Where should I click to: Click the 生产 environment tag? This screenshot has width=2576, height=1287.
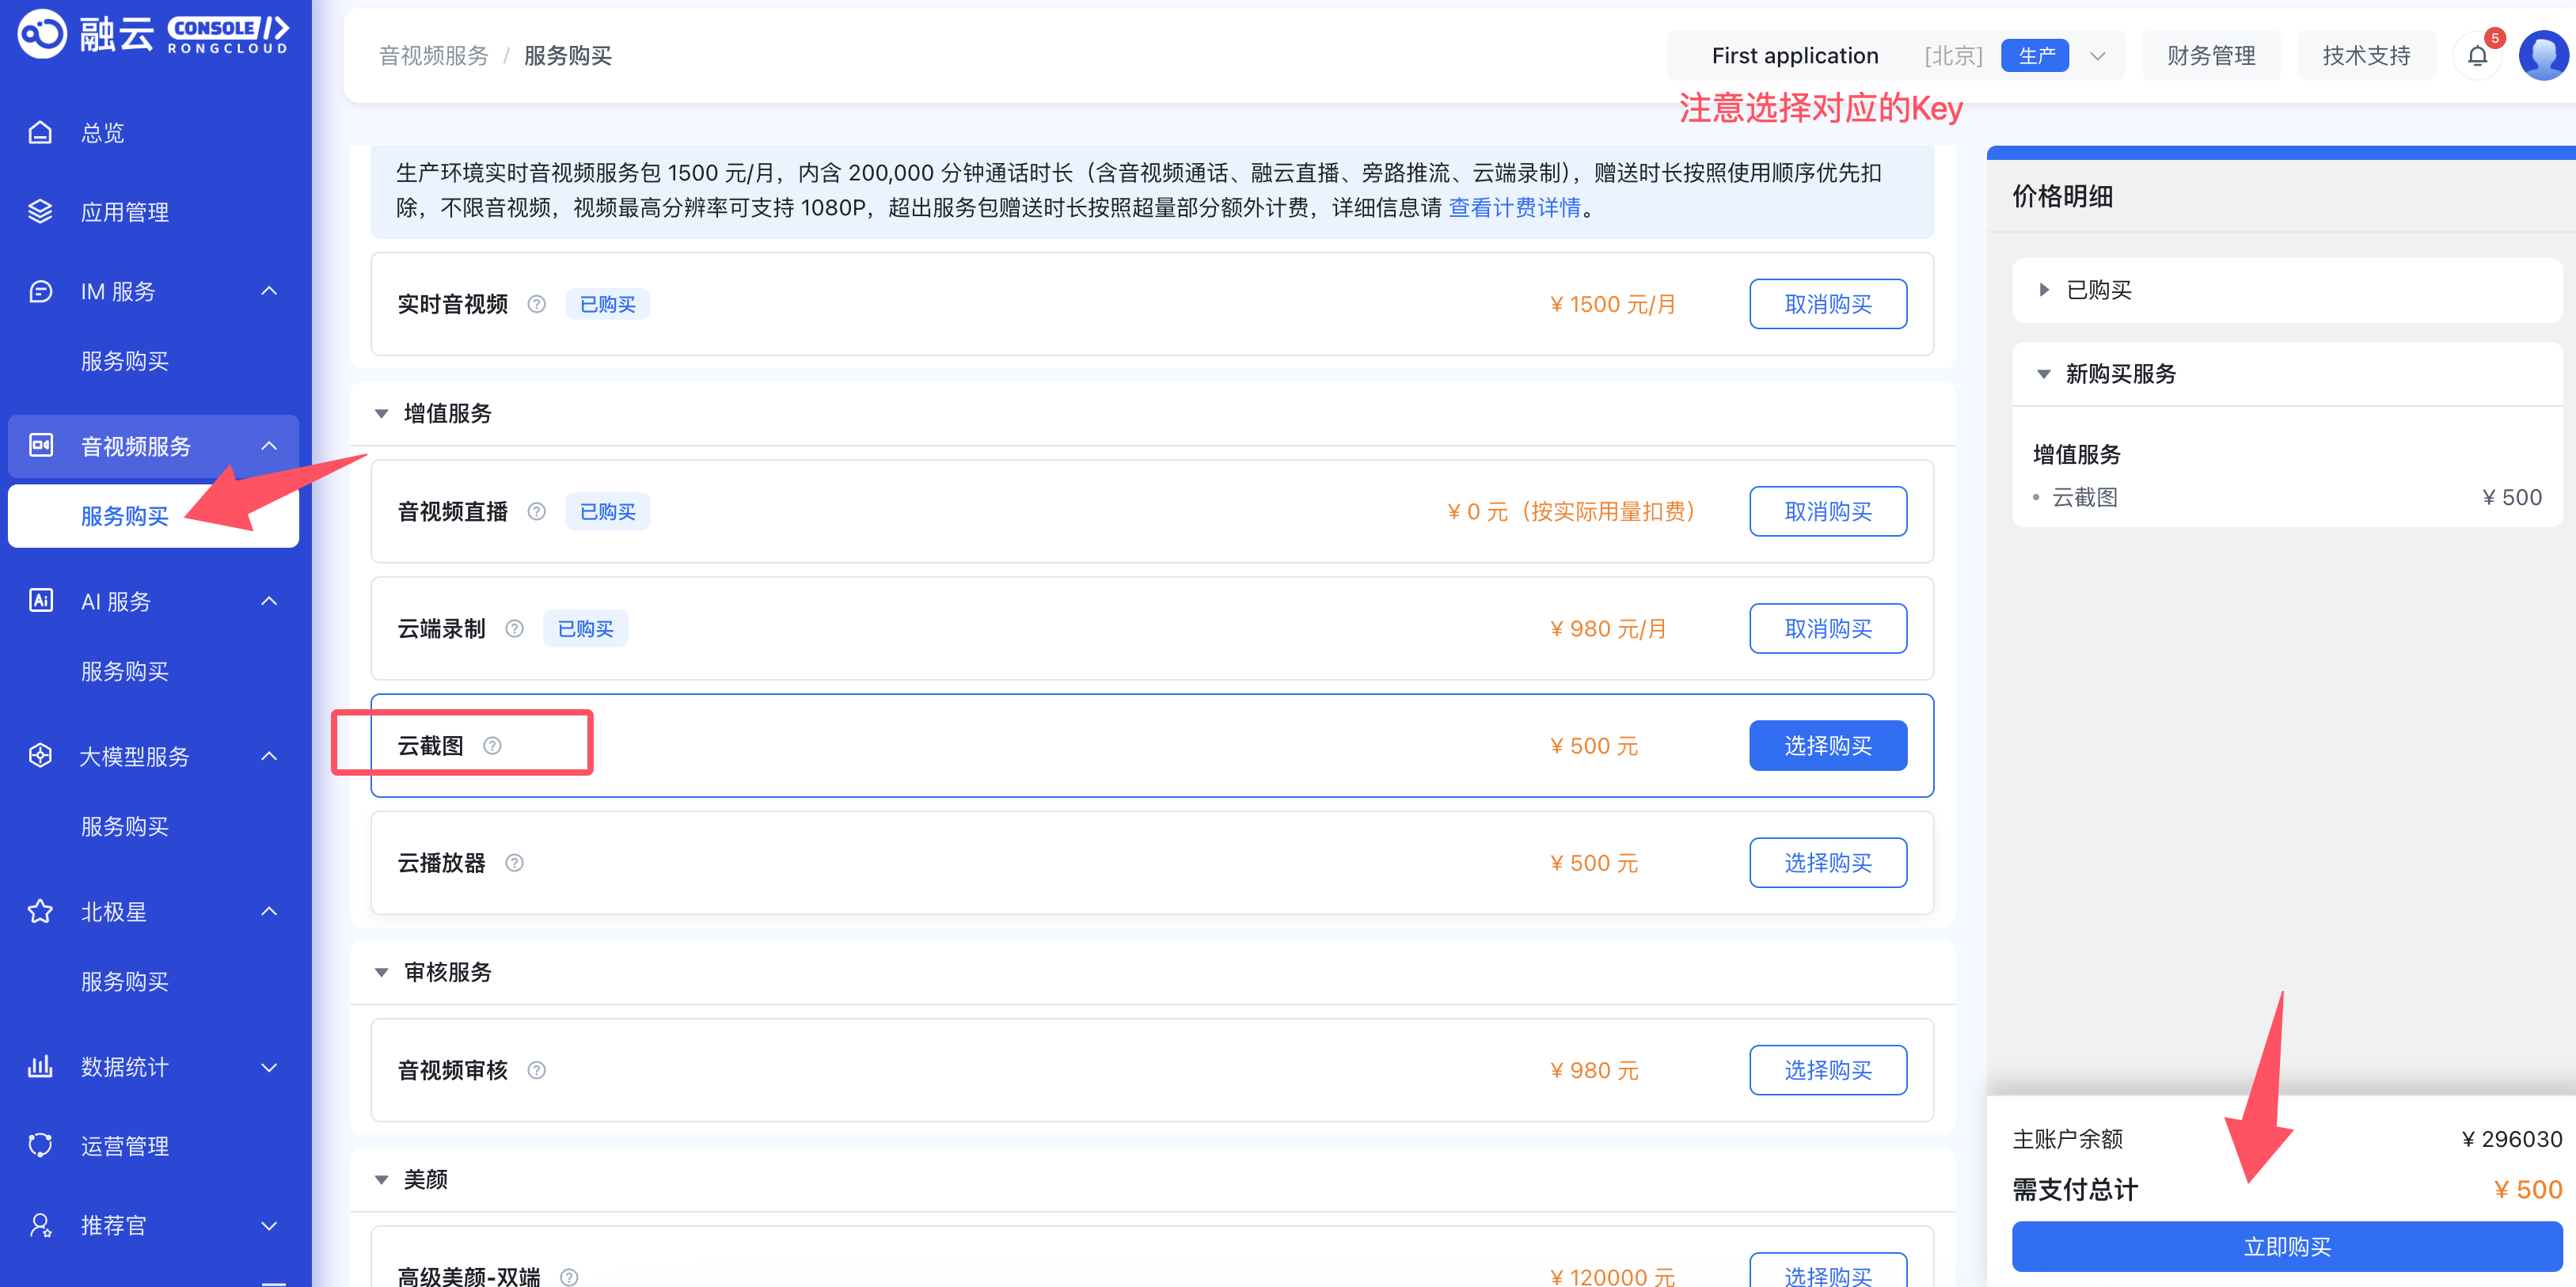point(2035,56)
